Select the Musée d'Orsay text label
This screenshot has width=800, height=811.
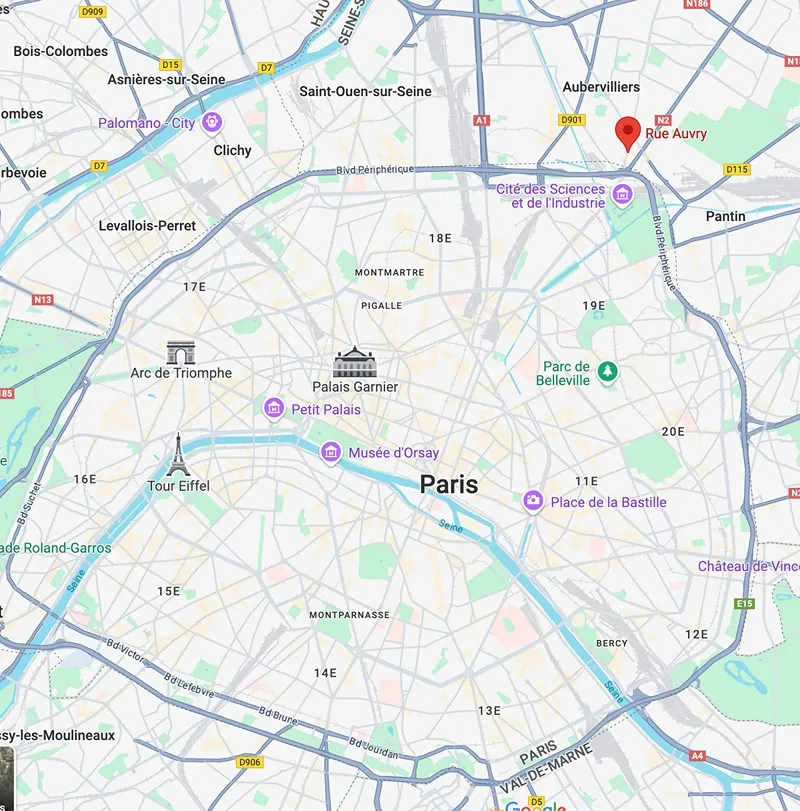point(394,453)
